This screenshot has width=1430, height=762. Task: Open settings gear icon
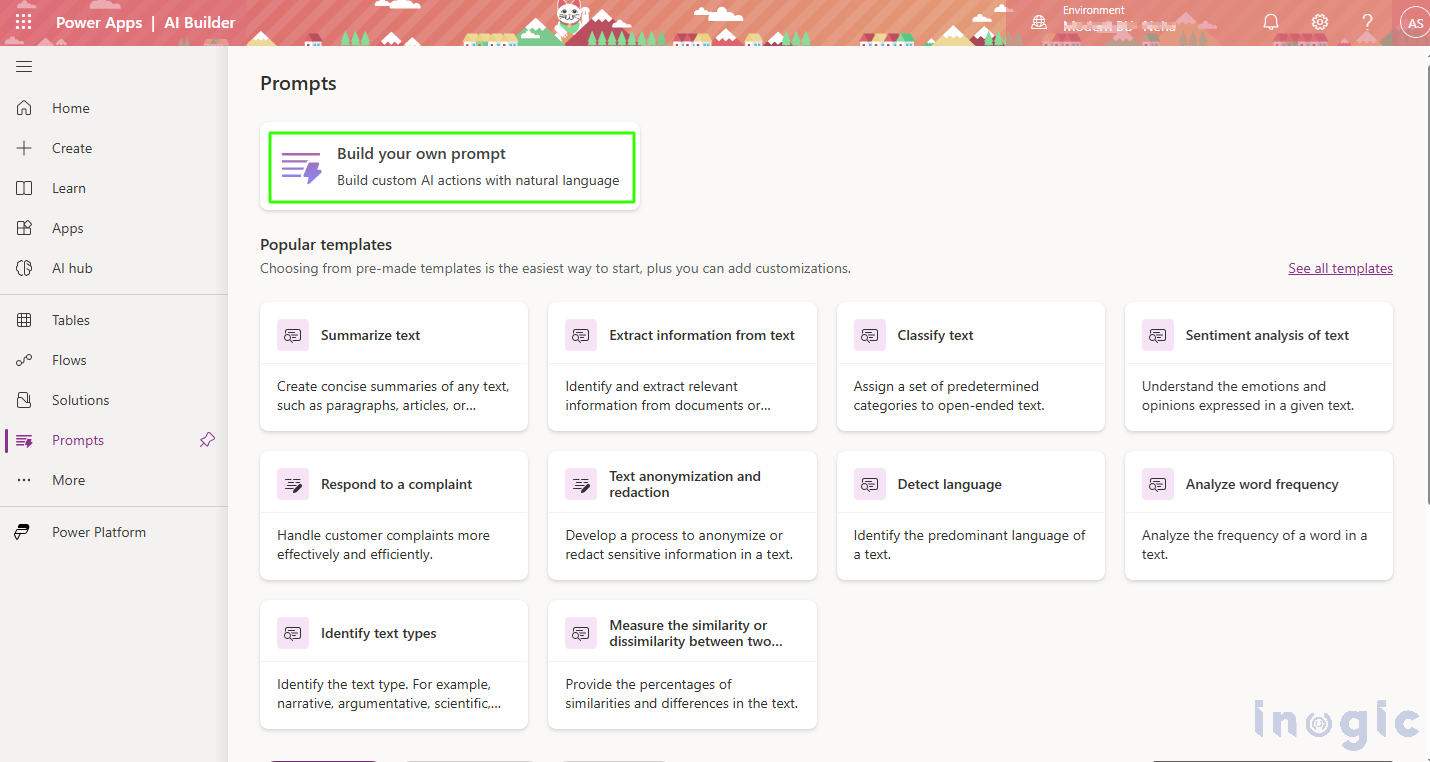(1320, 22)
